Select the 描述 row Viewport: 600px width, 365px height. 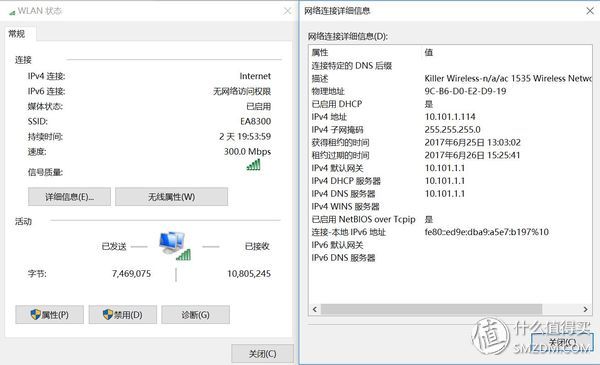(x=451, y=78)
